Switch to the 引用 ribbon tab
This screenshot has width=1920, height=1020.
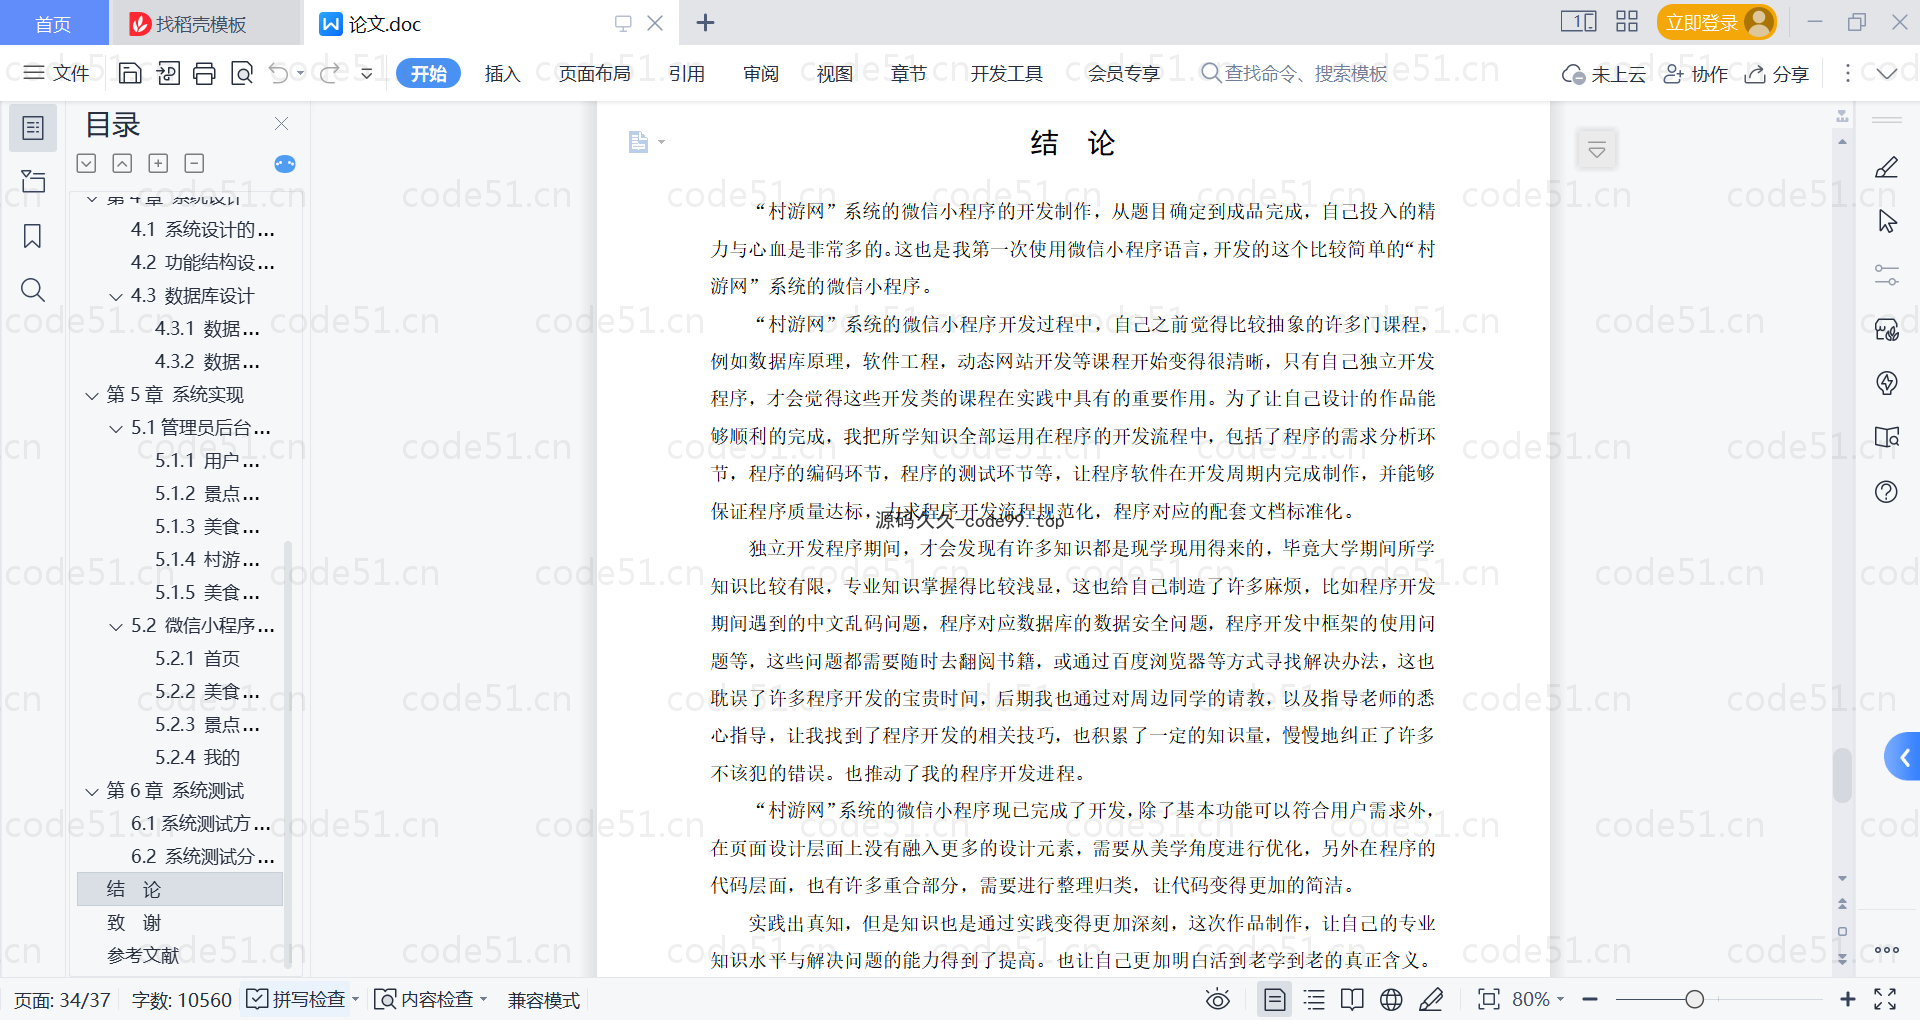click(x=687, y=73)
